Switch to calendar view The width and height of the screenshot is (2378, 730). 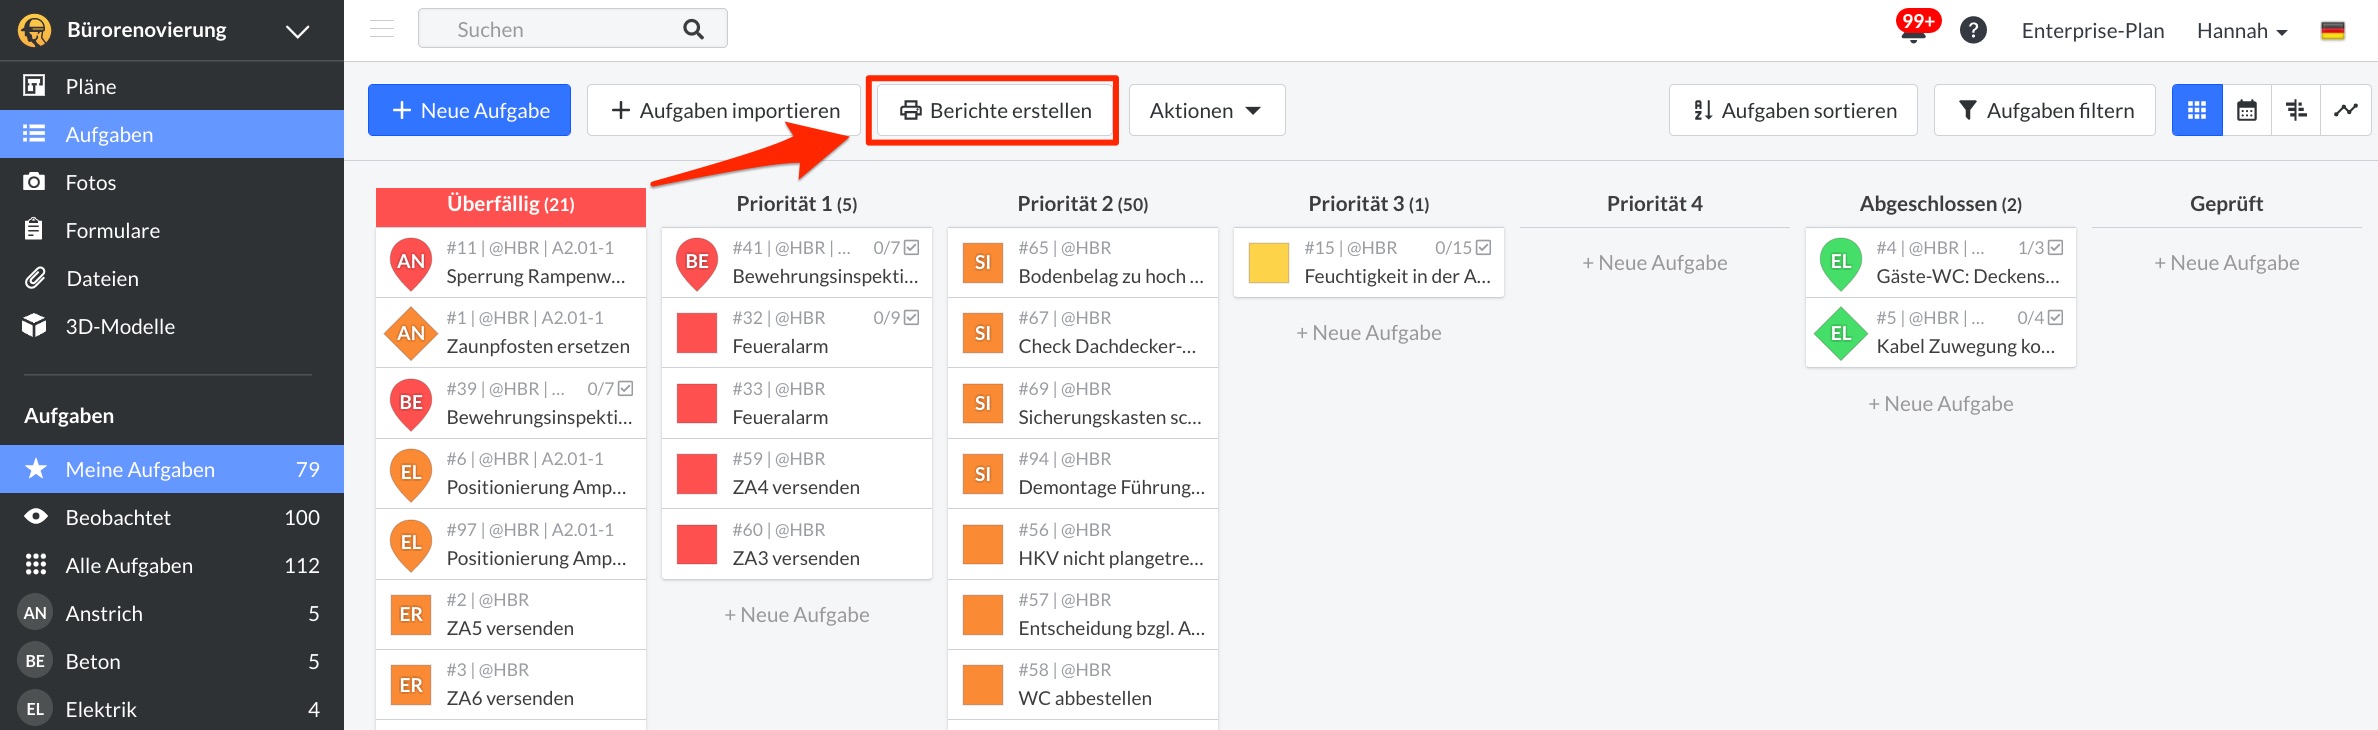[2247, 110]
